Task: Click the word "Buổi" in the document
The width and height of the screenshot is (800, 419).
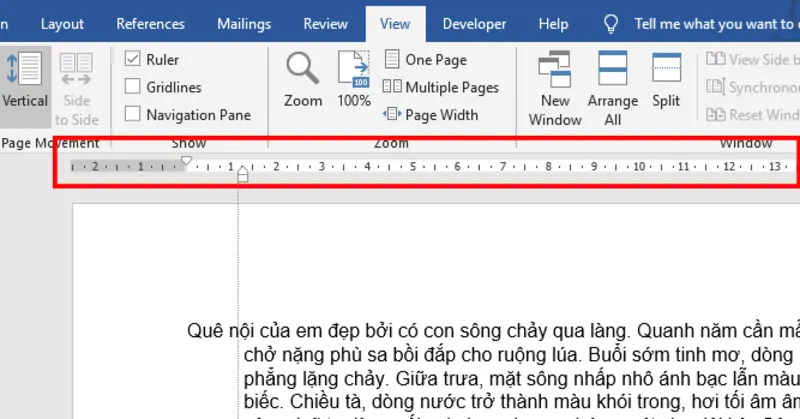Action: pos(608,355)
